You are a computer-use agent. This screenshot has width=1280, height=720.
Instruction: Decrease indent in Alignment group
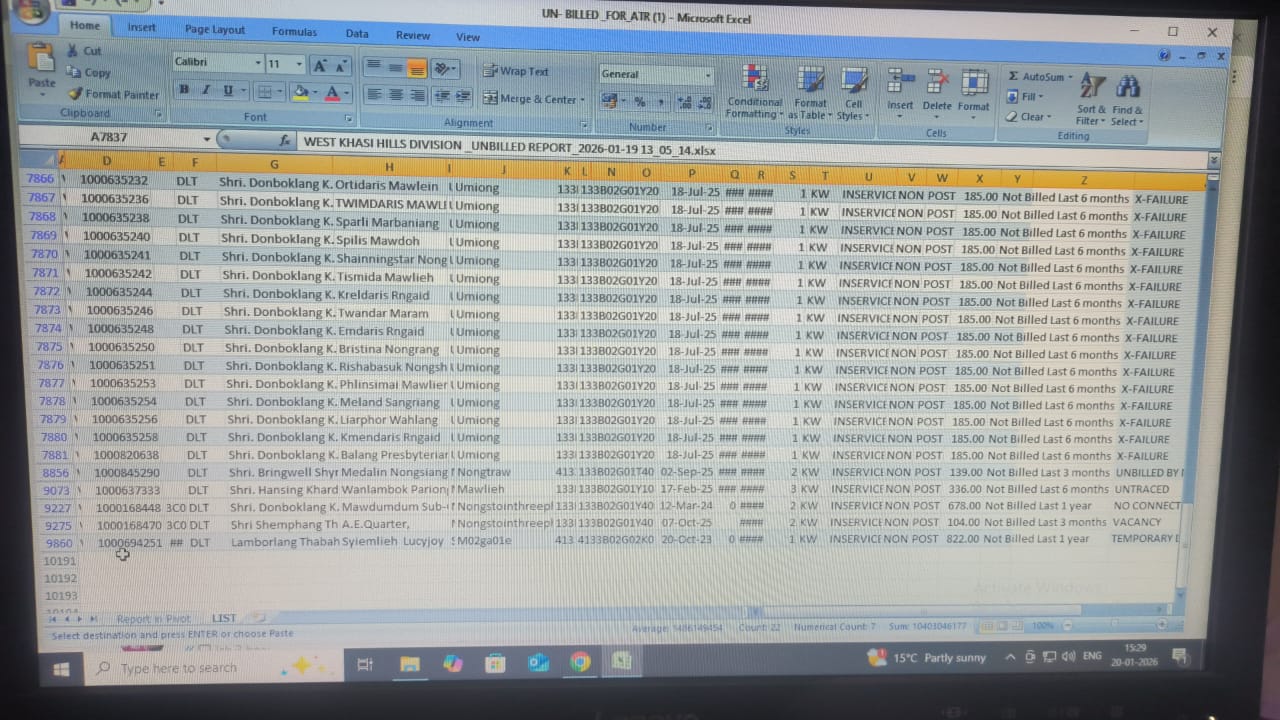pyautogui.click(x=443, y=96)
